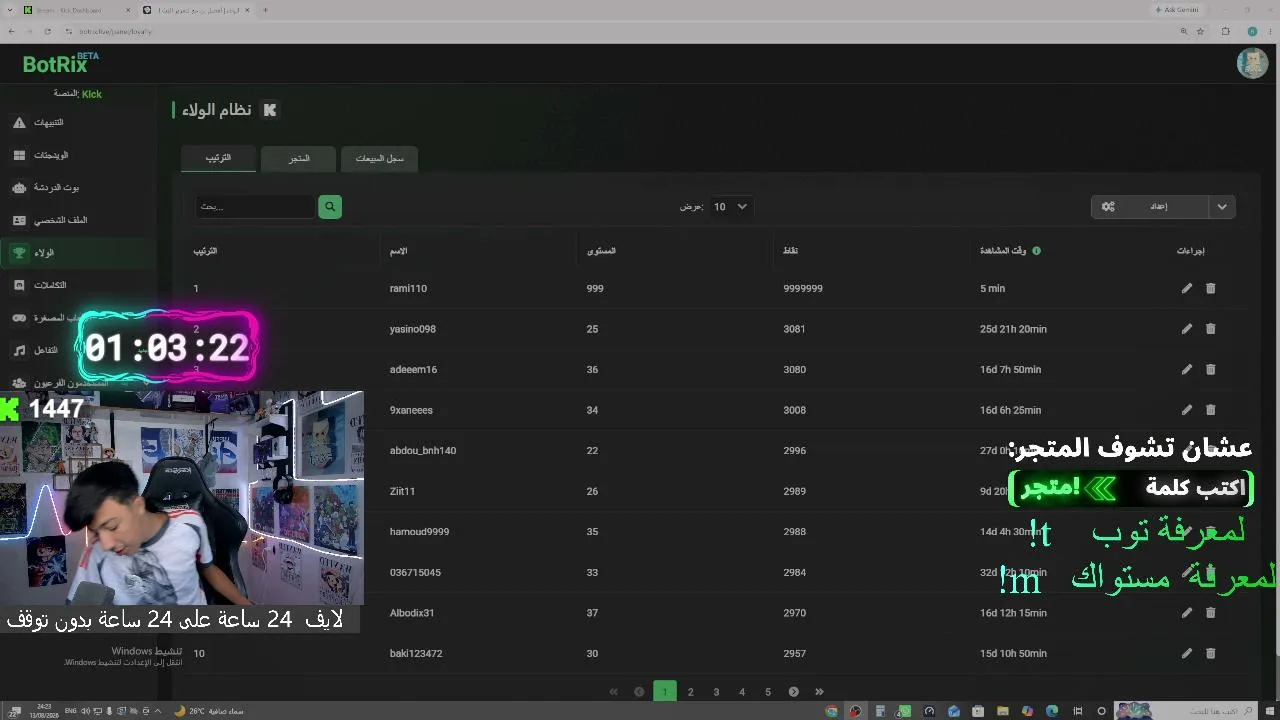Open Chrome from the taskbar
Image resolution: width=1280 pixels, height=720 pixels.
tap(831, 711)
